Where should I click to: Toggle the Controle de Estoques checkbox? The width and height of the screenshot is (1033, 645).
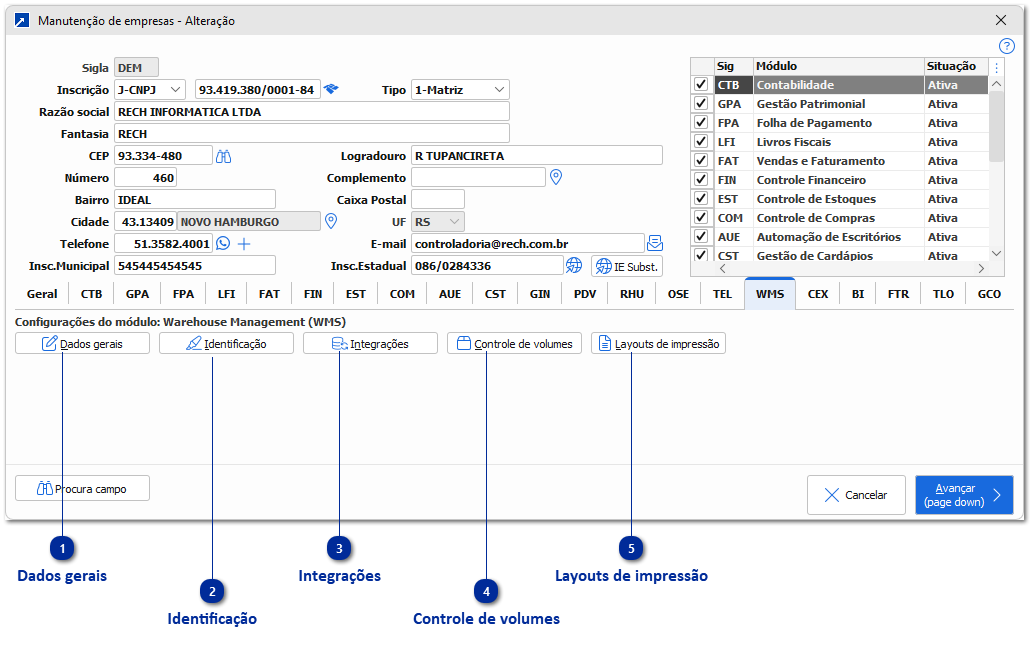701,200
